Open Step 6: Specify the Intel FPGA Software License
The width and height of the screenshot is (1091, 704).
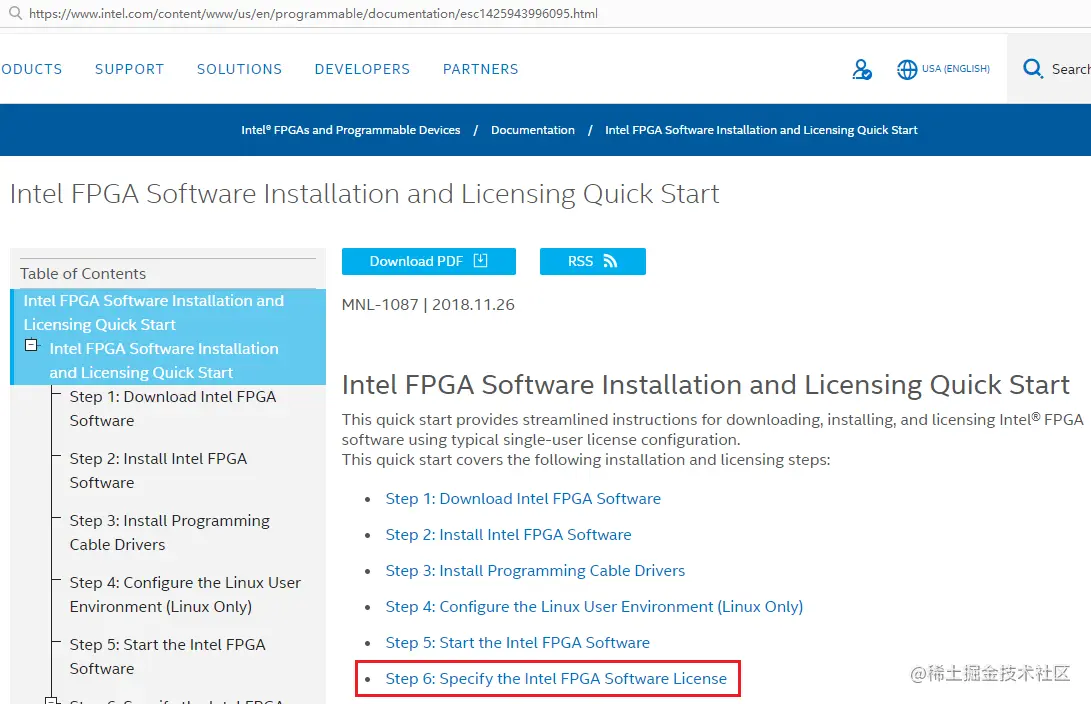click(x=555, y=678)
